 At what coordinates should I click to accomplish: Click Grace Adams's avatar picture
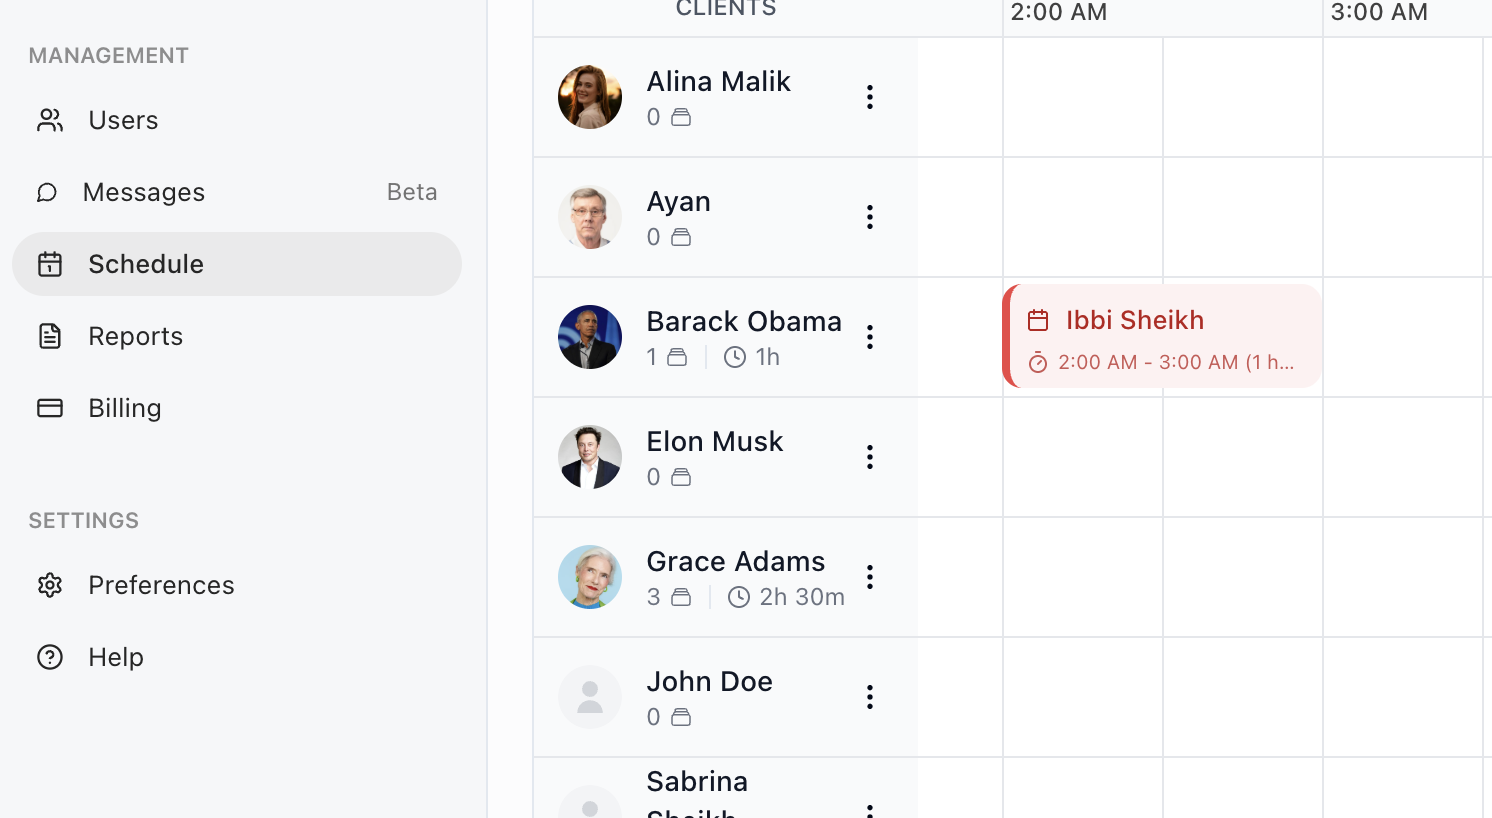590,577
